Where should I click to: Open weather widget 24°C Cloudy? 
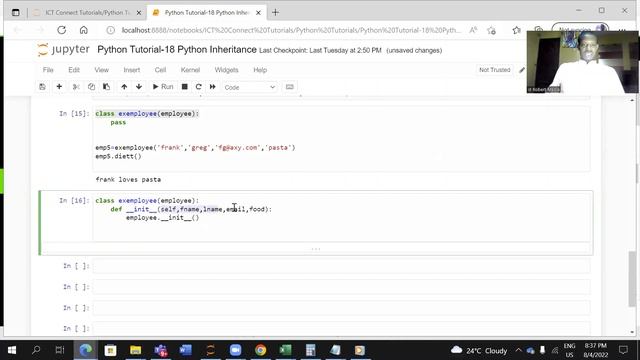tap(479, 350)
